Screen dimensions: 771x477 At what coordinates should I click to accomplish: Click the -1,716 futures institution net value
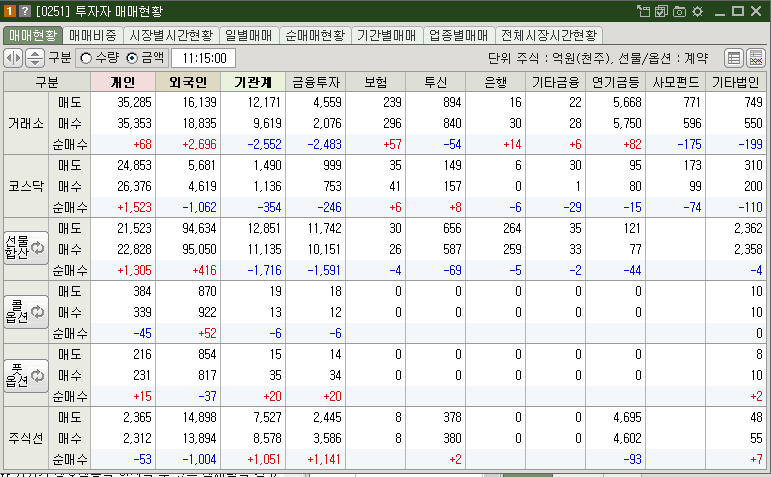point(264,270)
